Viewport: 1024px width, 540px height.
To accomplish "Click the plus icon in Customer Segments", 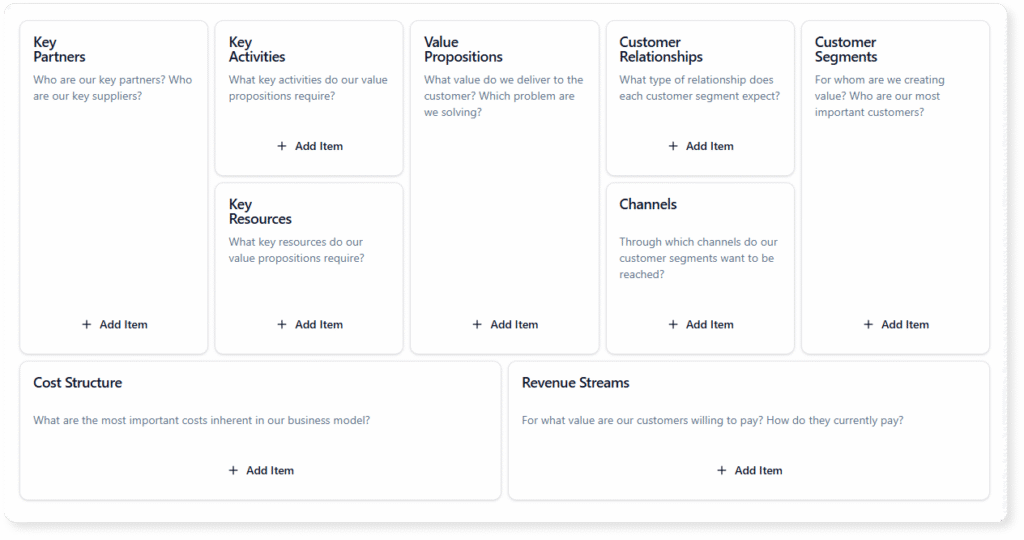I will point(868,325).
